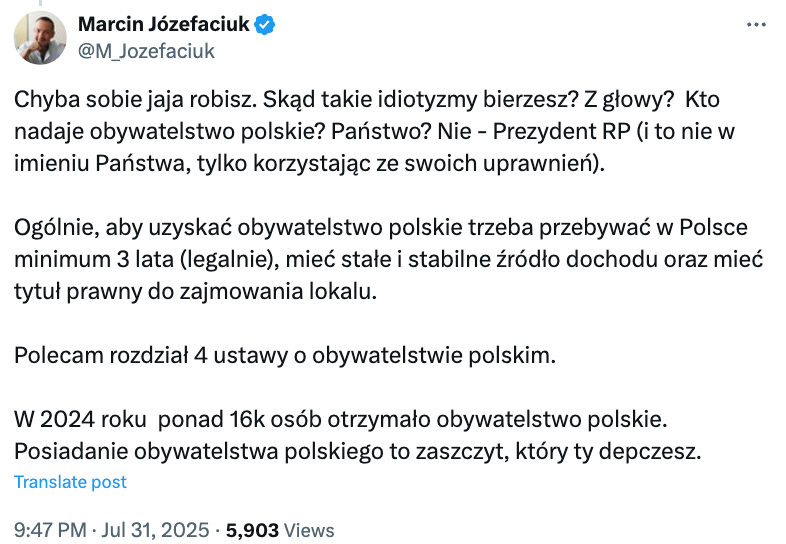Click the sentence "Polecam rozdział 4 ustawy"
Viewport: 786px width, 544px height.
[282, 355]
